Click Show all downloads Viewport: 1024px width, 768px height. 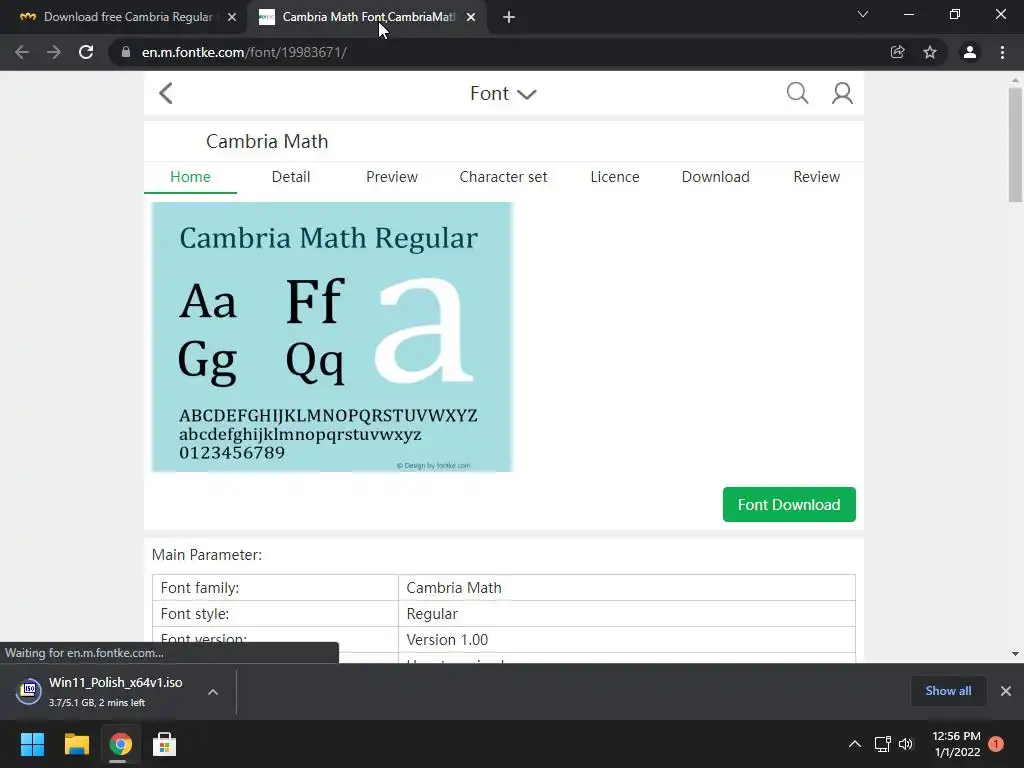click(x=948, y=691)
